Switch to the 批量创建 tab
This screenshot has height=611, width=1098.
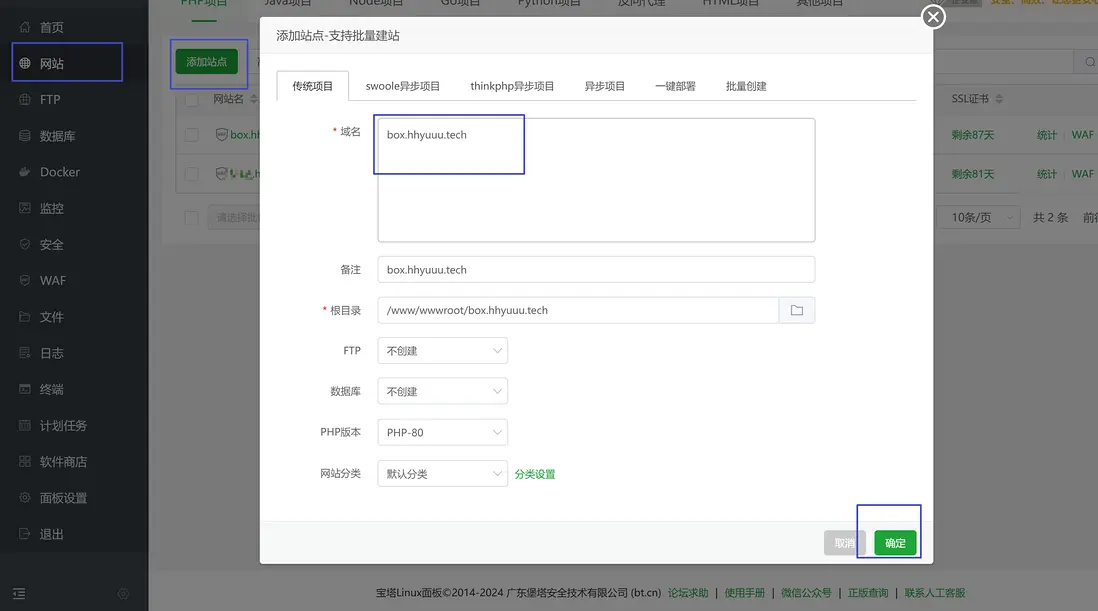click(x=746, y=86)
